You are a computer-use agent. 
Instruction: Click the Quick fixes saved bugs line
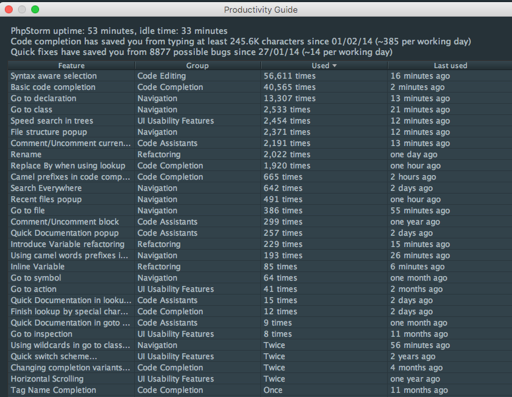[202, 52]
